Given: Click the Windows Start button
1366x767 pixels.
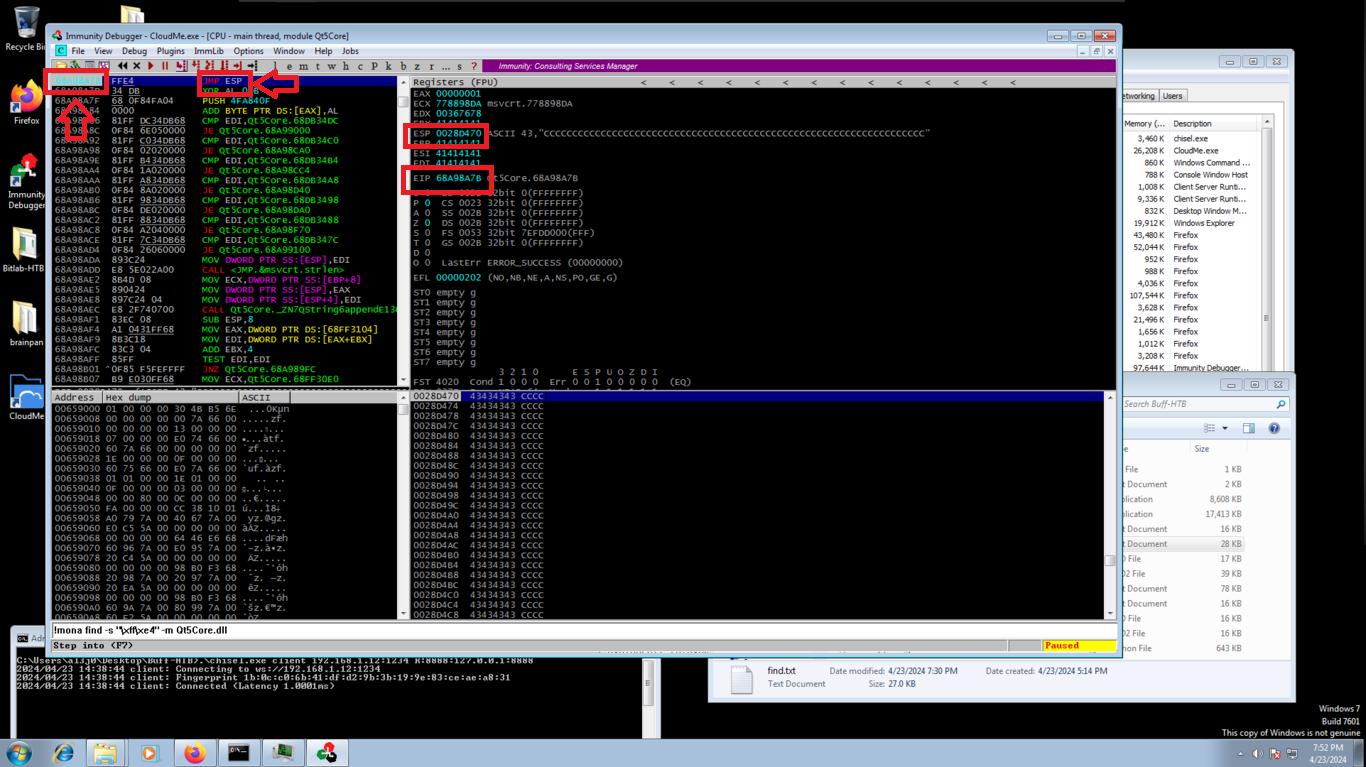Looking at the screenshot, I should (19, 752).
